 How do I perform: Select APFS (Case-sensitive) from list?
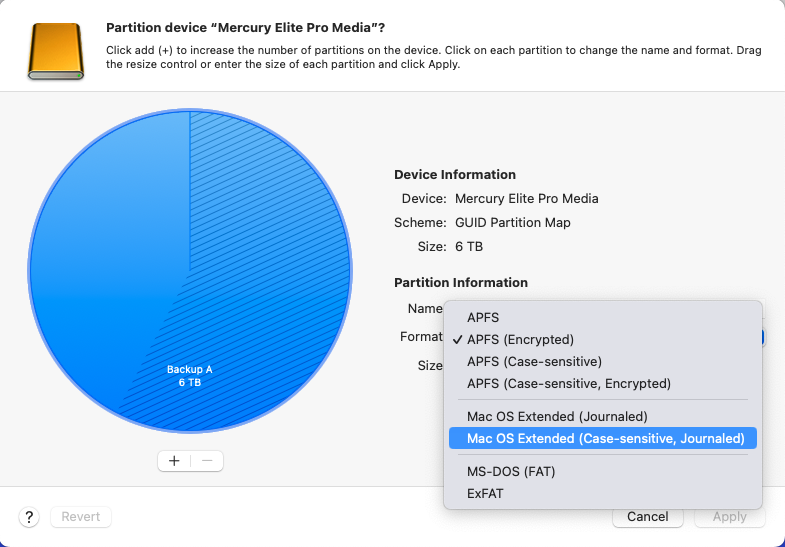click(x=534, y=361)
